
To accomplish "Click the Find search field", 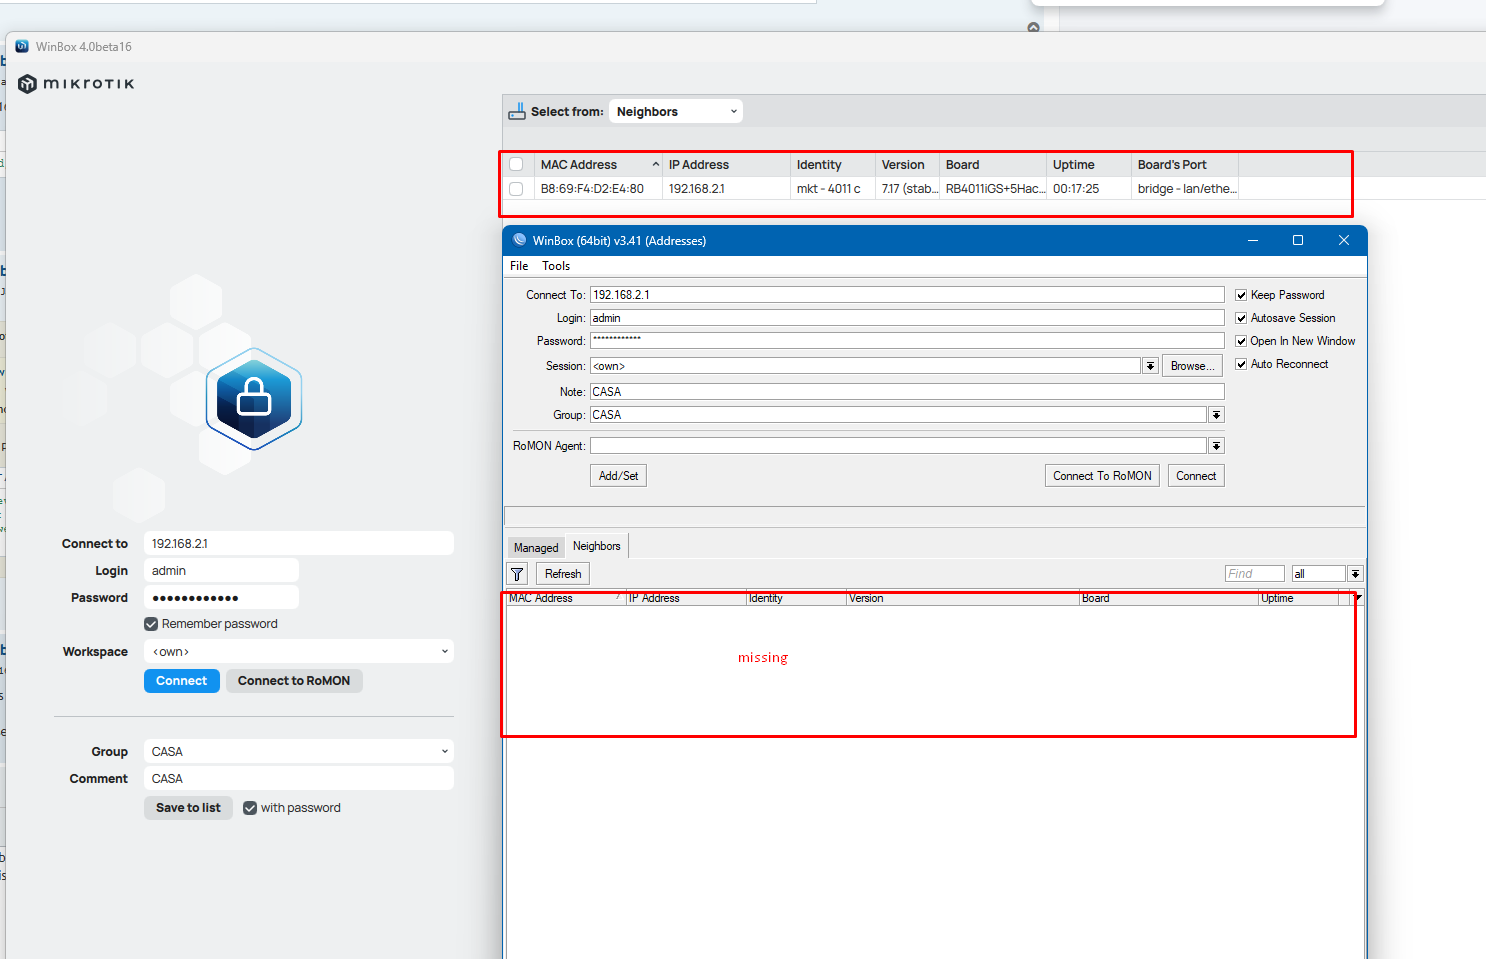I will [1255, 574].
